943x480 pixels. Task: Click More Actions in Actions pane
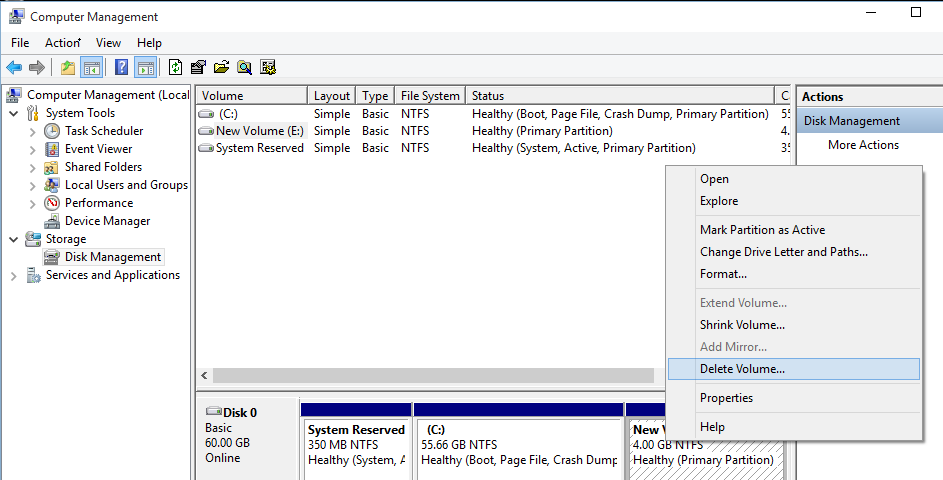[x=863, y=145]
